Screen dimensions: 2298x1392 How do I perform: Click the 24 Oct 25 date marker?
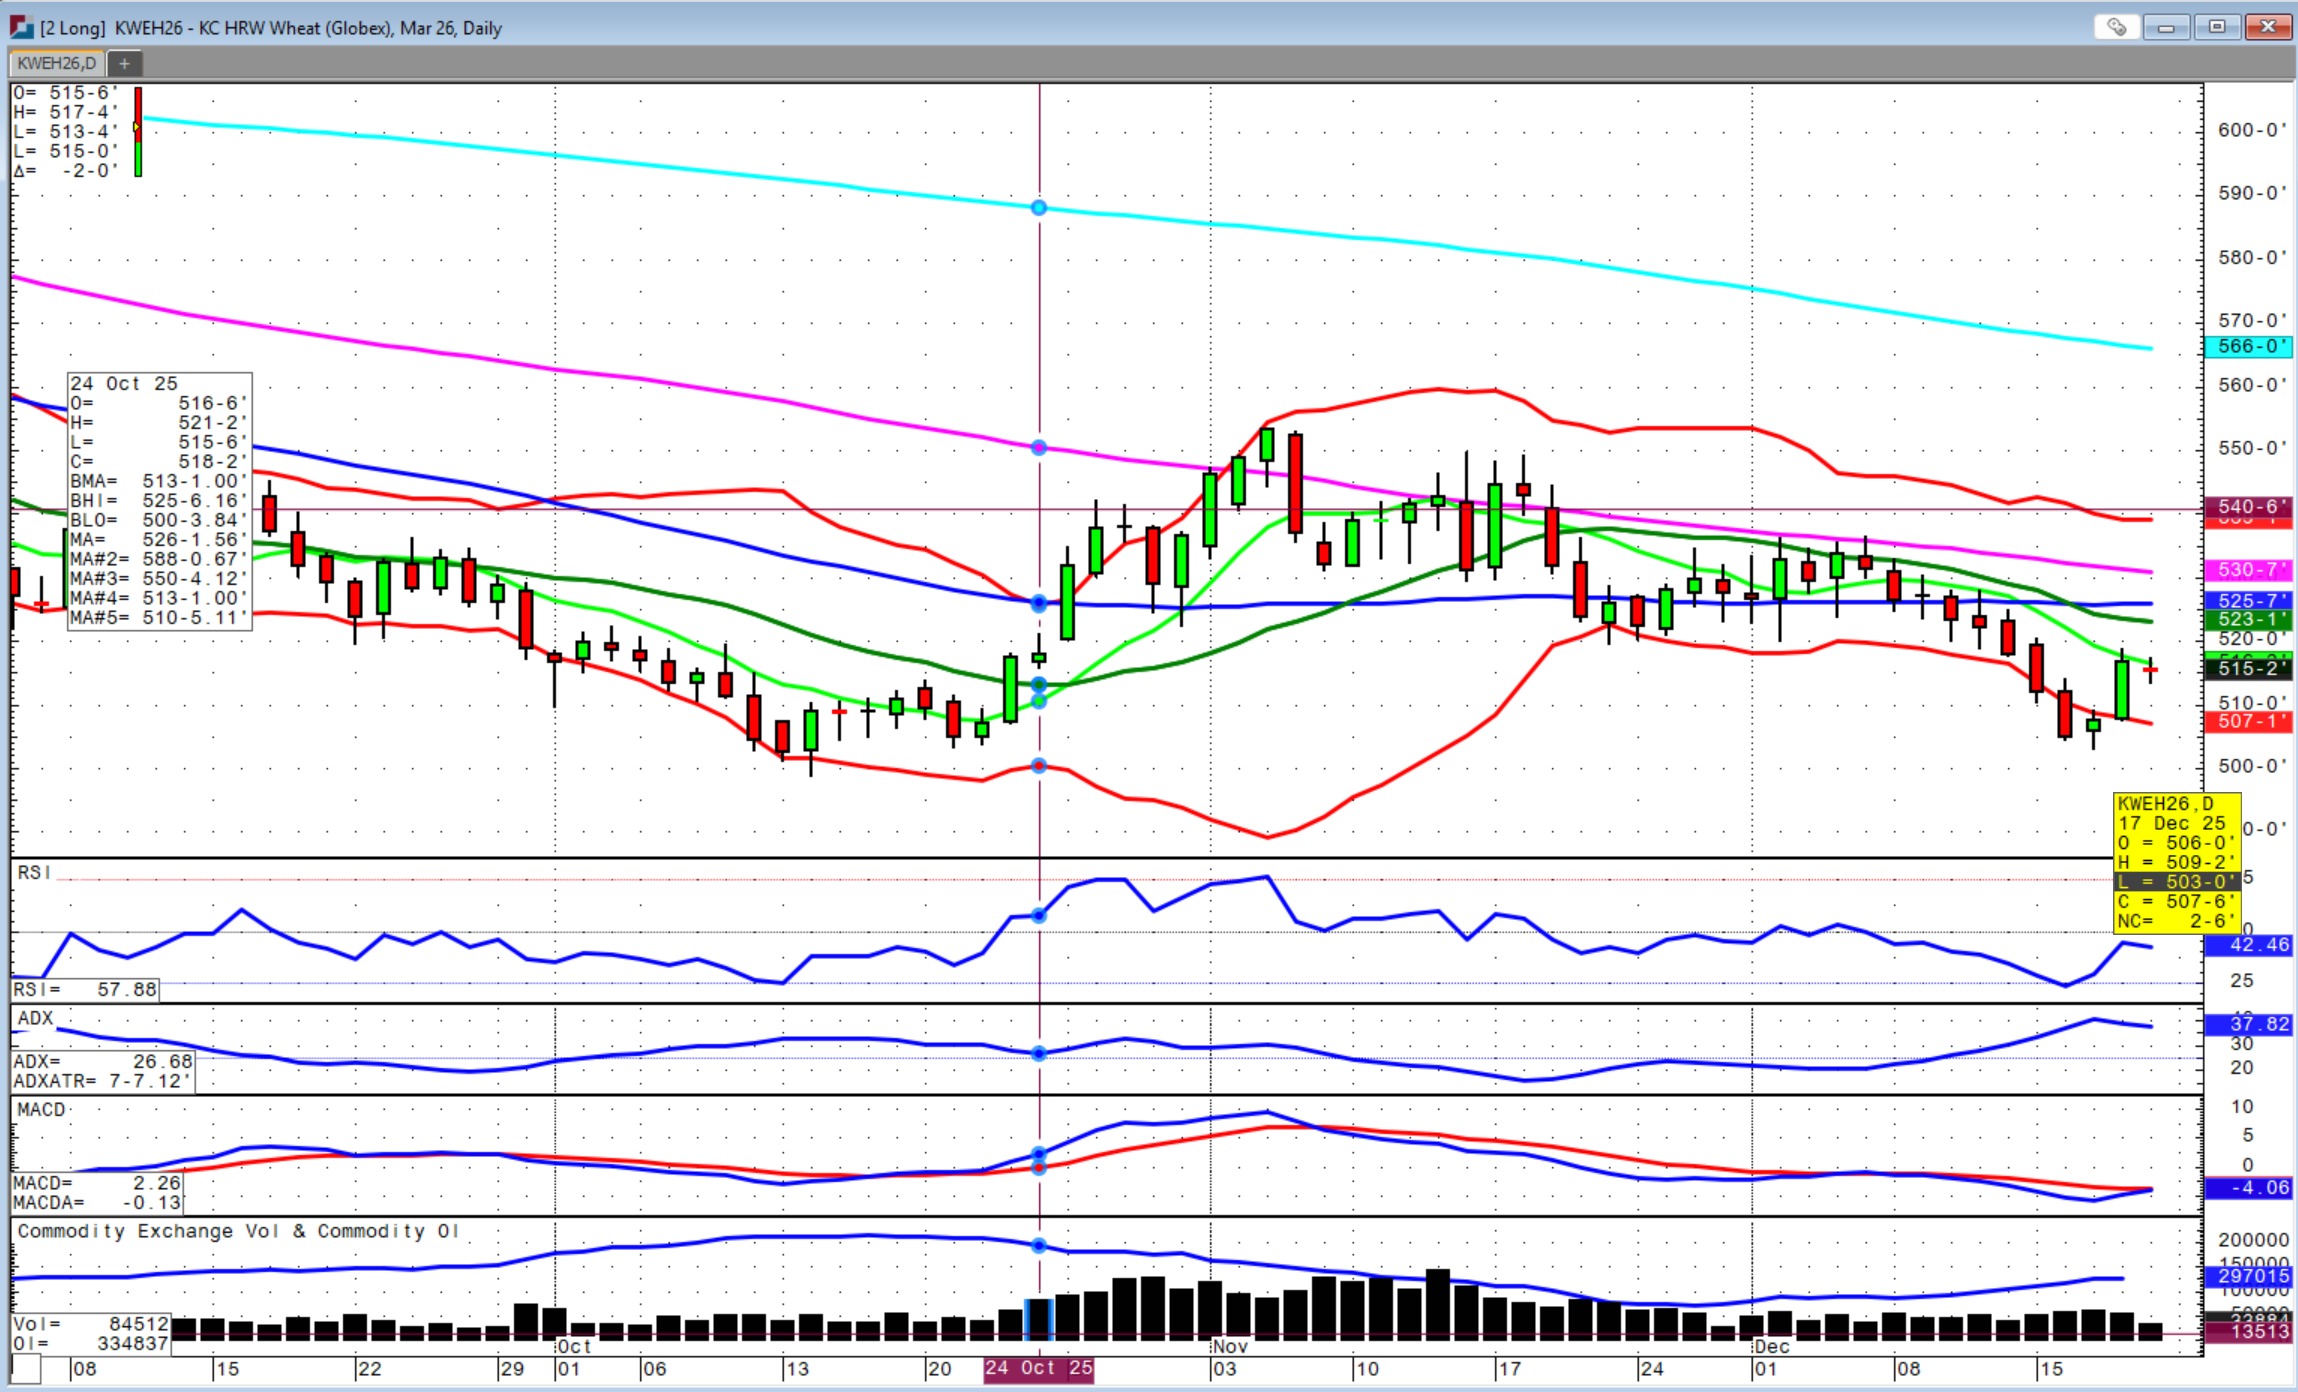pos(1038,1368)
